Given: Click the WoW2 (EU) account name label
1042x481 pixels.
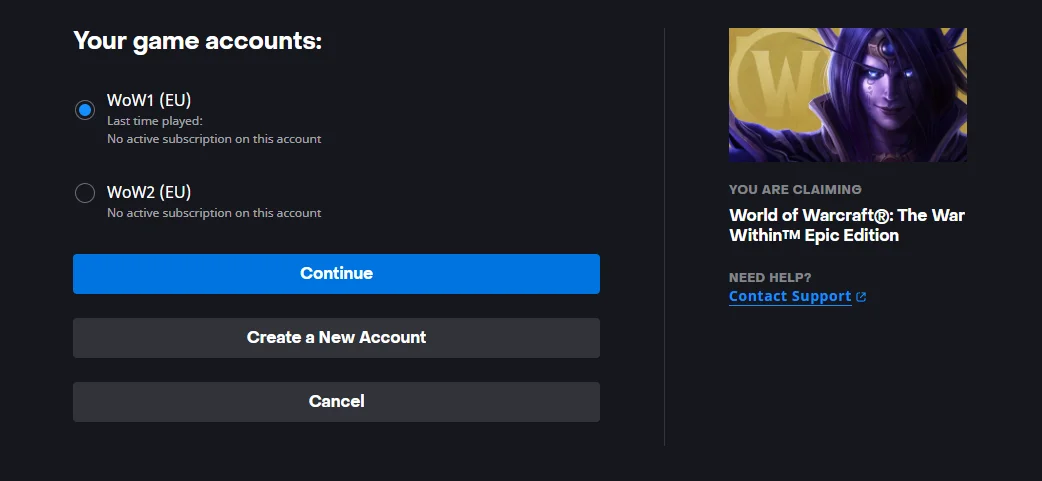Looking at the screenshot, I should 149,193.
